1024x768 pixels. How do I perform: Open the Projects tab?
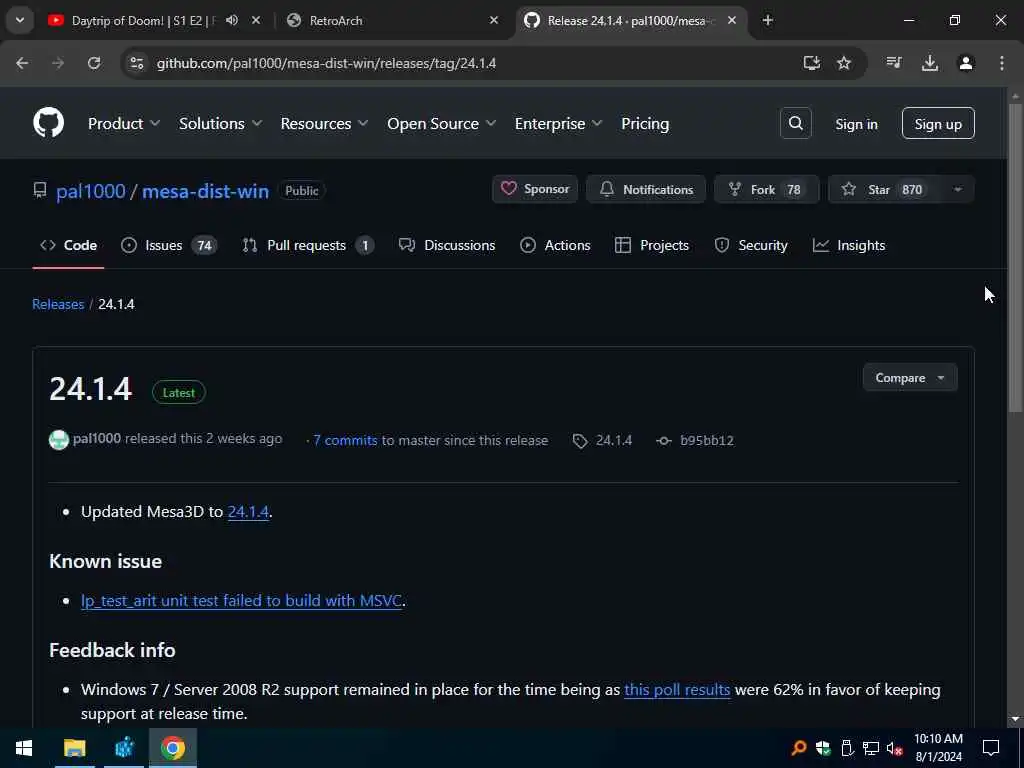point(652,245)
